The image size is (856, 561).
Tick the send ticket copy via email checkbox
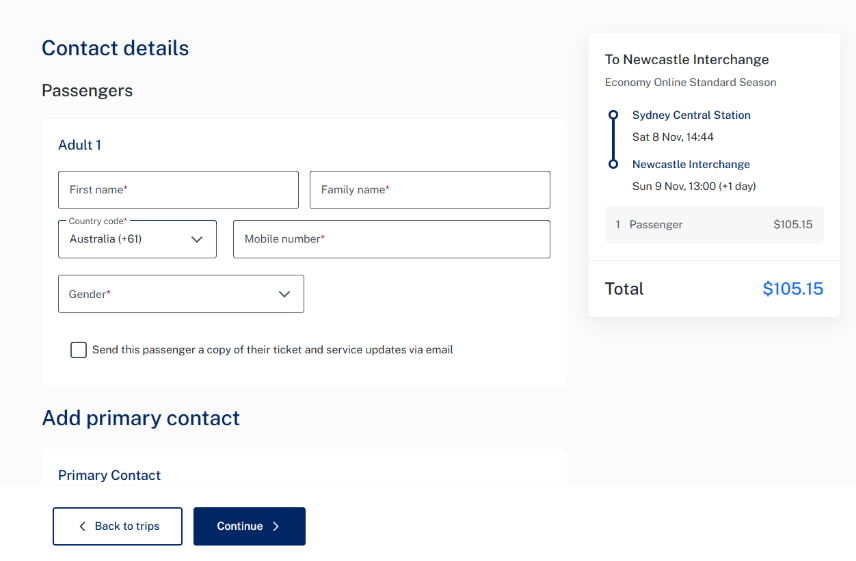click(79, 350)
